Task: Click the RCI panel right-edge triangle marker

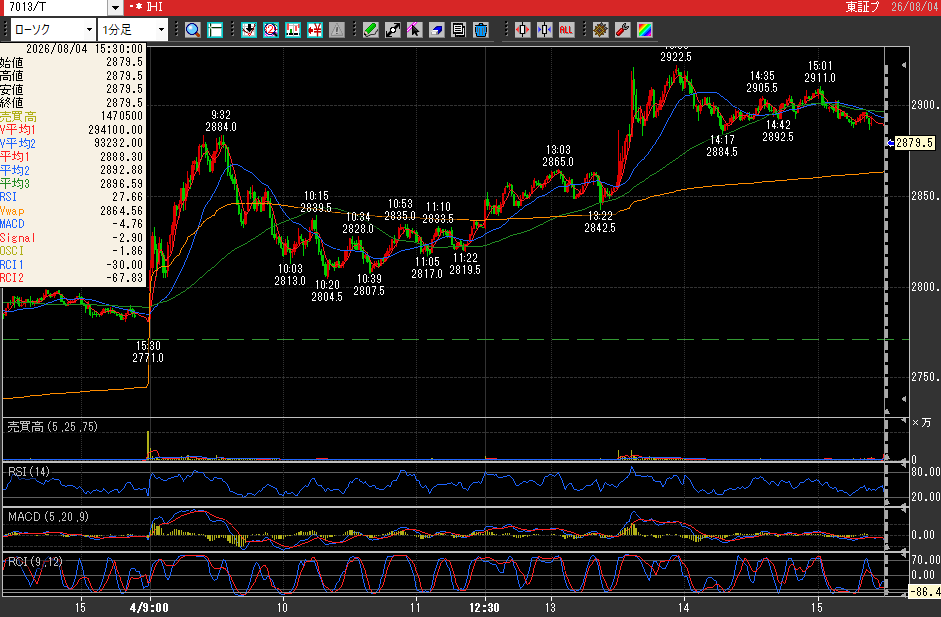Action: click(904, 555)
